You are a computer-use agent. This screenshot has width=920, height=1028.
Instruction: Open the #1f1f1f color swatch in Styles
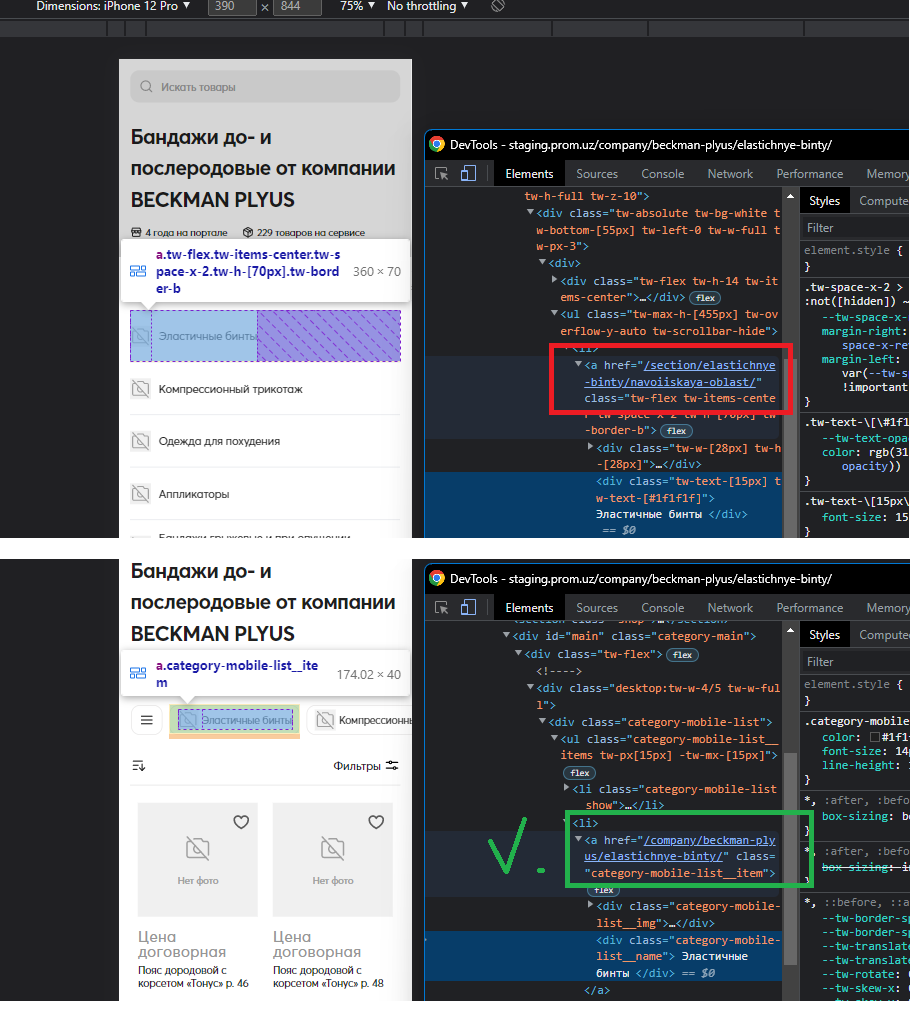tap(875, 738)
